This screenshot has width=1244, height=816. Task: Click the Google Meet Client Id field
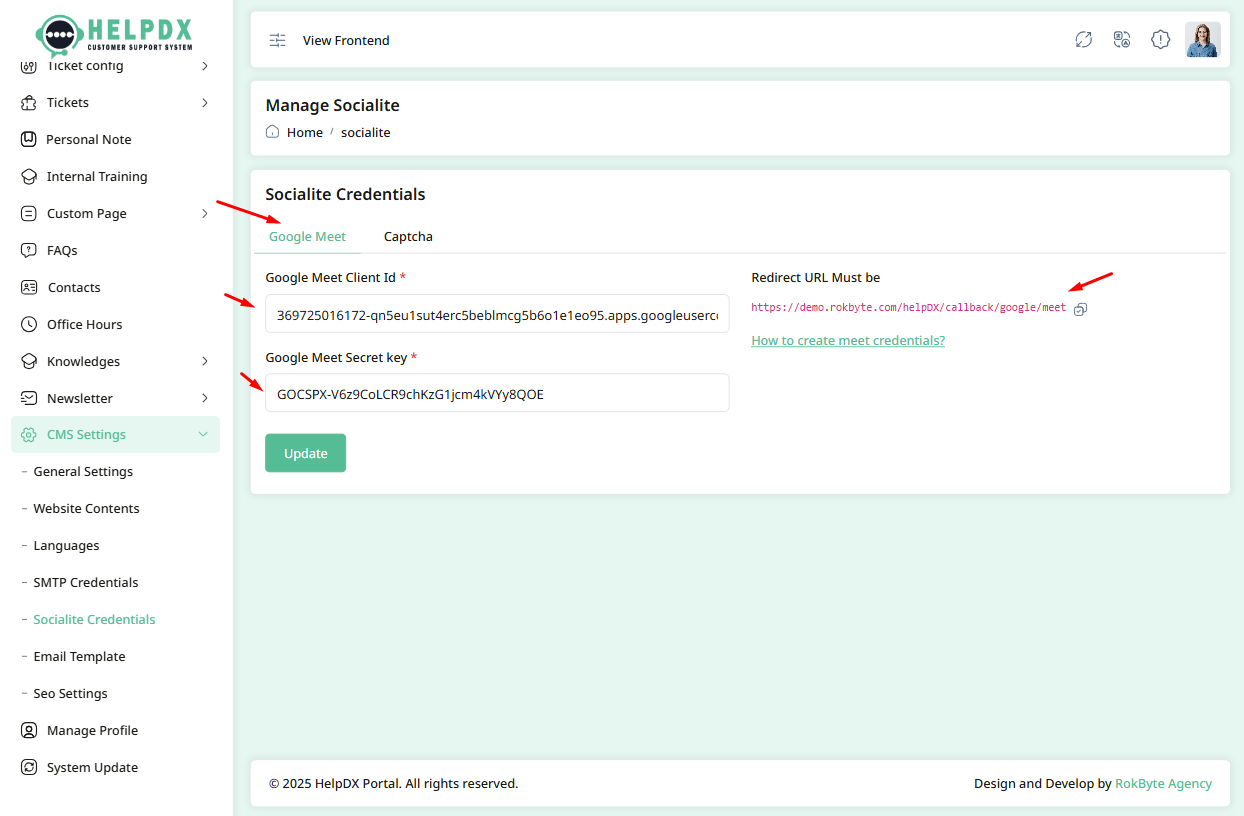coord(497,314)
